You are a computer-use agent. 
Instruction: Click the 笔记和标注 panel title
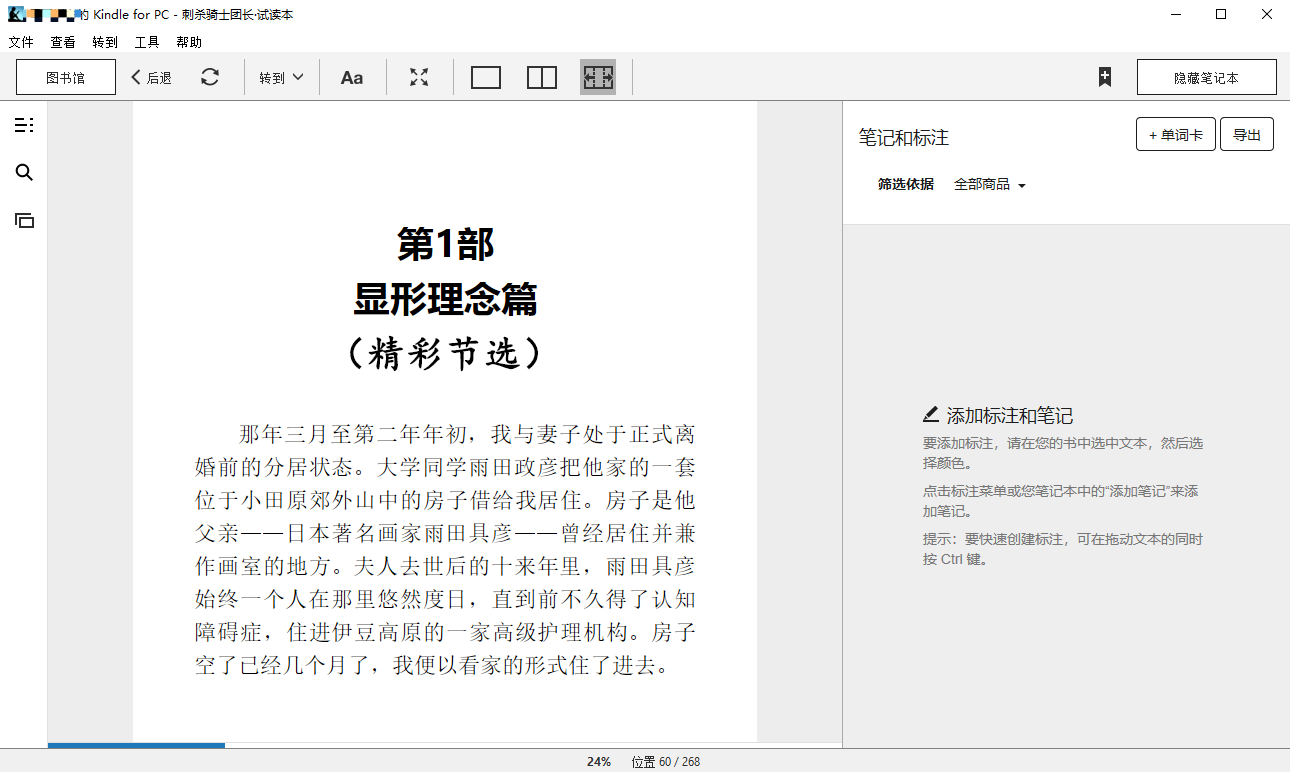tap(904, 138)
